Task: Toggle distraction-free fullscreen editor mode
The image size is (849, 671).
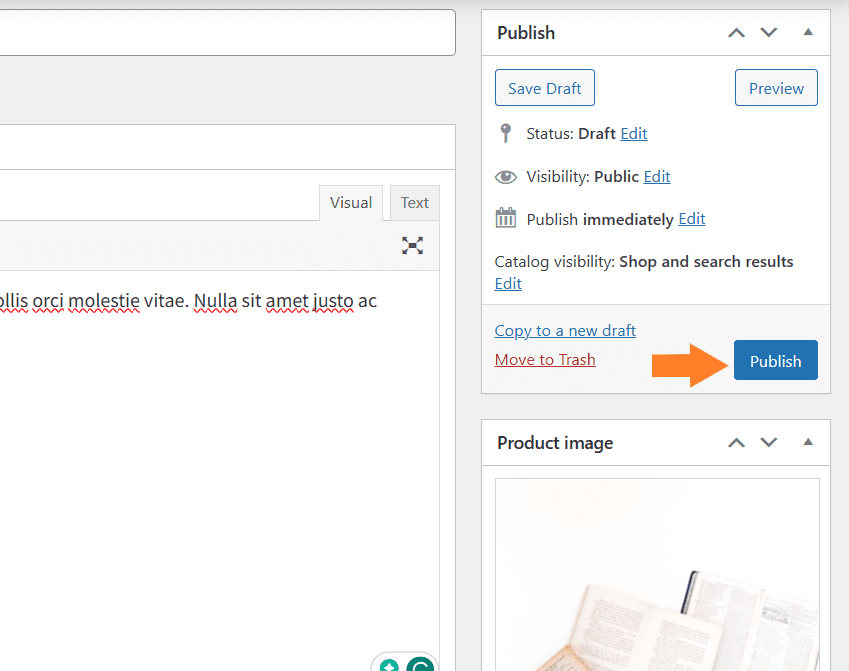Action: (x=412, y=245)
